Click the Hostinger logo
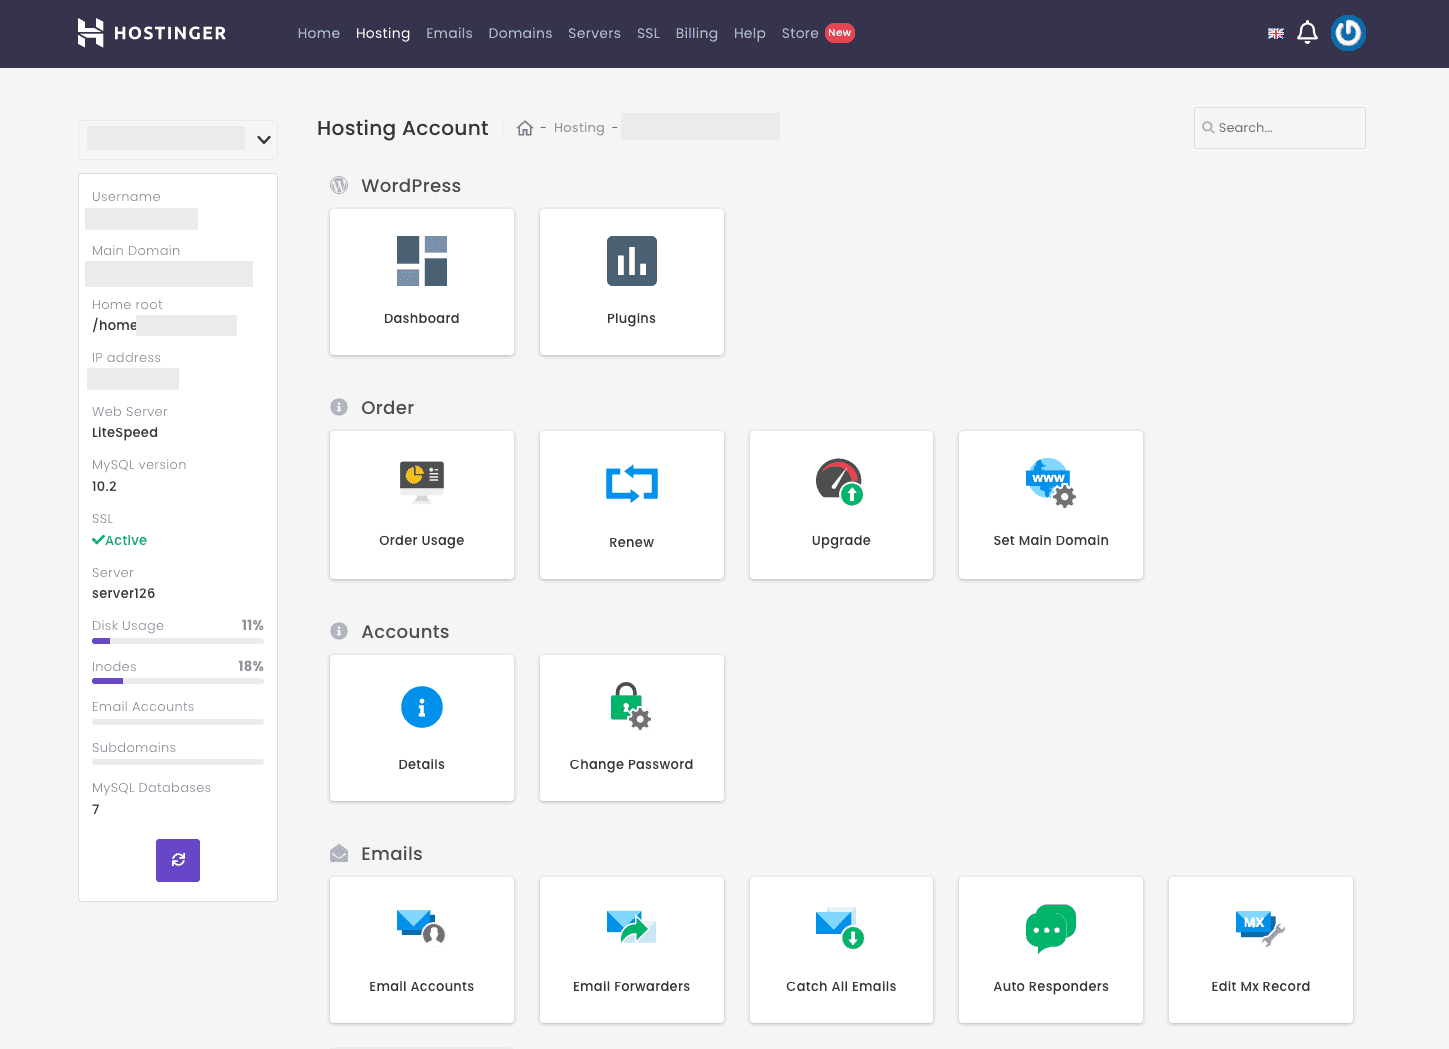 tap(152, 33)
